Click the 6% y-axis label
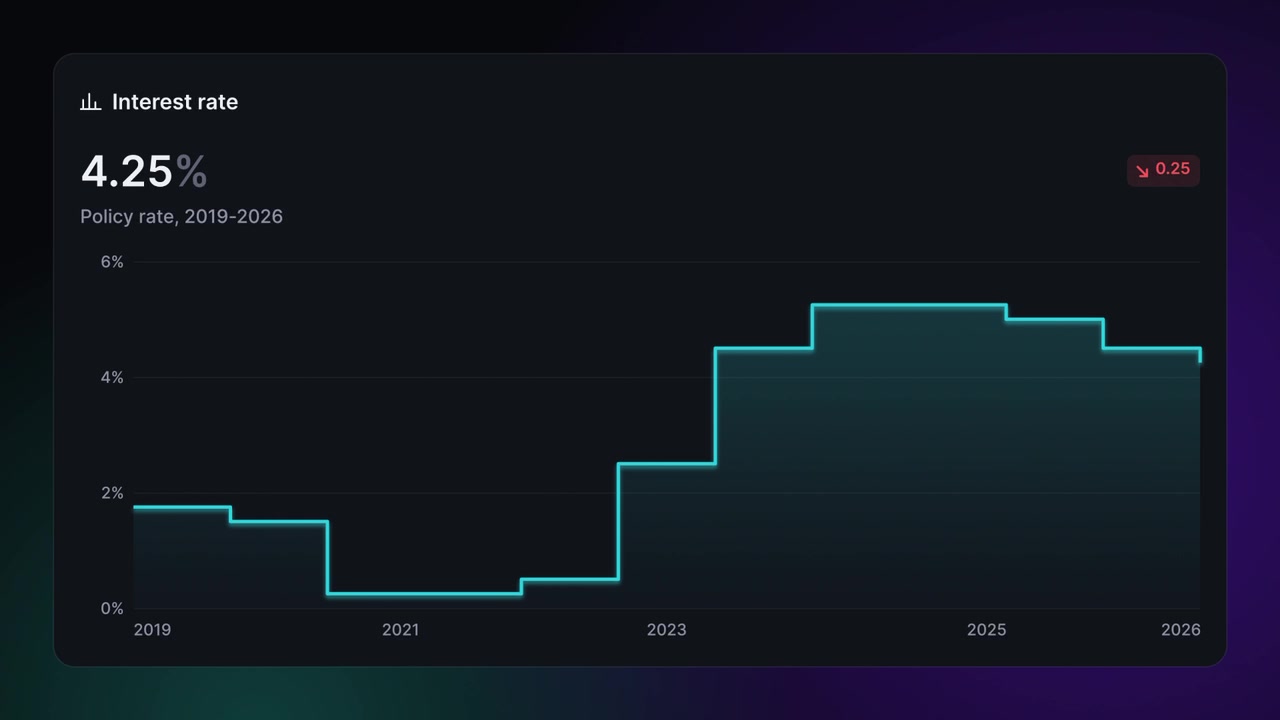 pyautogui.click(x=112, y=262)
